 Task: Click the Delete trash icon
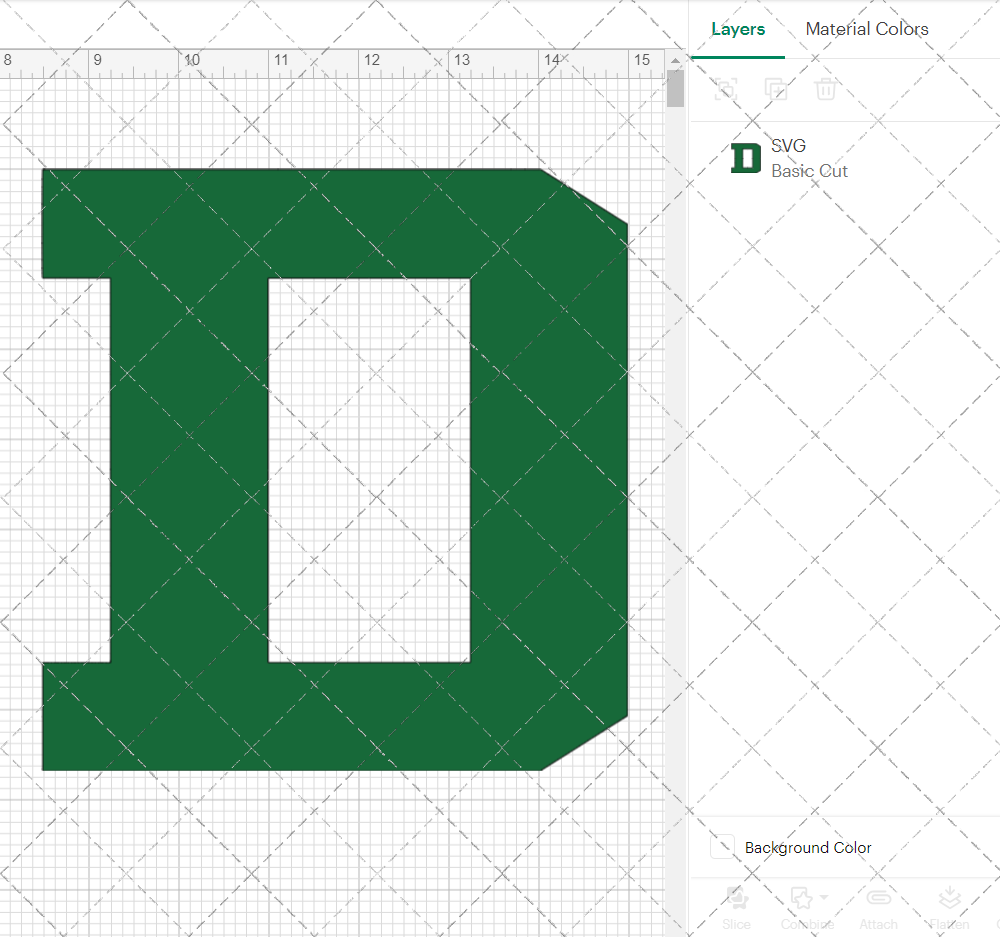pos(825,89)
